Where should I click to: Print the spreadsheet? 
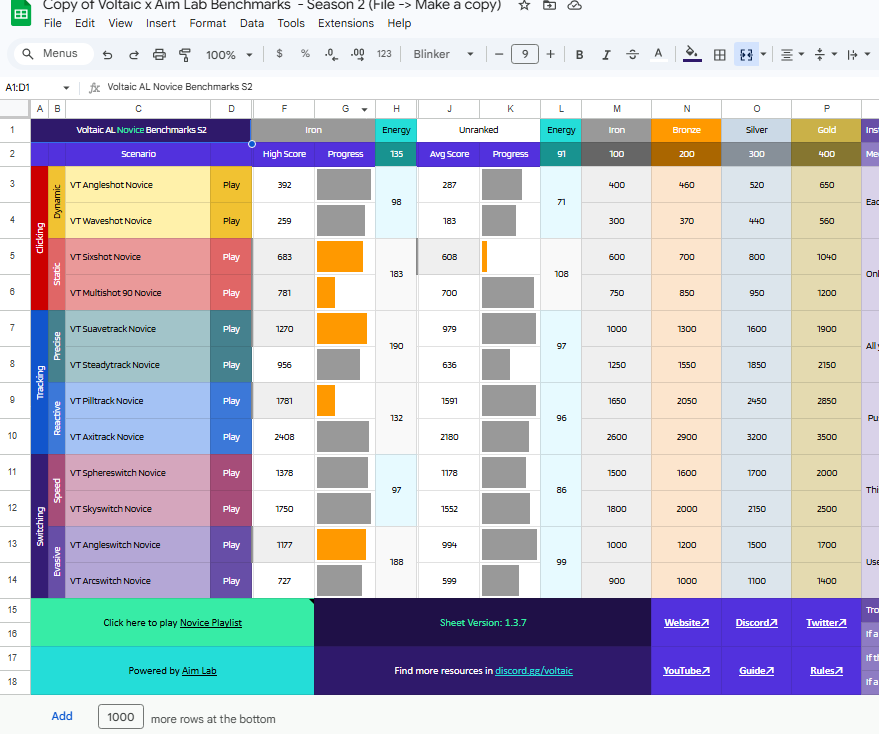coord(159,54)
